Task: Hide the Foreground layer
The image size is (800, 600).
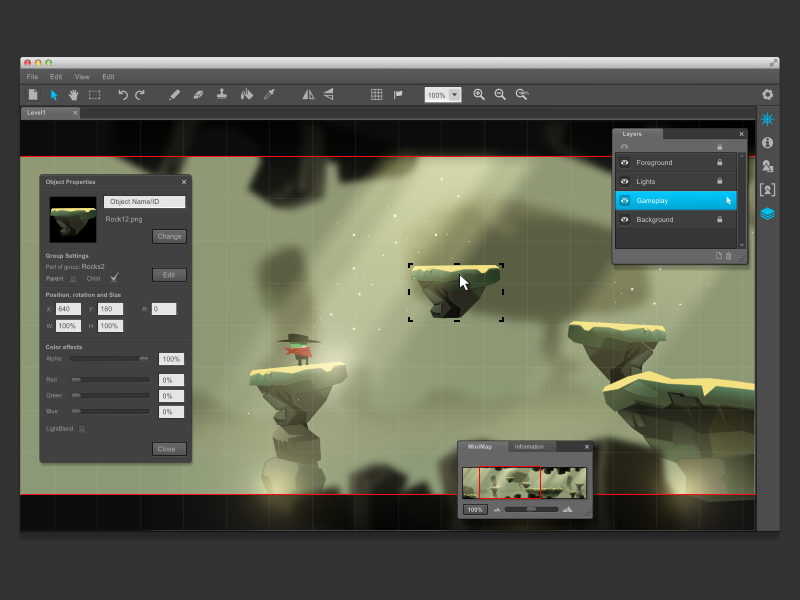Action: (x=624, y=162)
